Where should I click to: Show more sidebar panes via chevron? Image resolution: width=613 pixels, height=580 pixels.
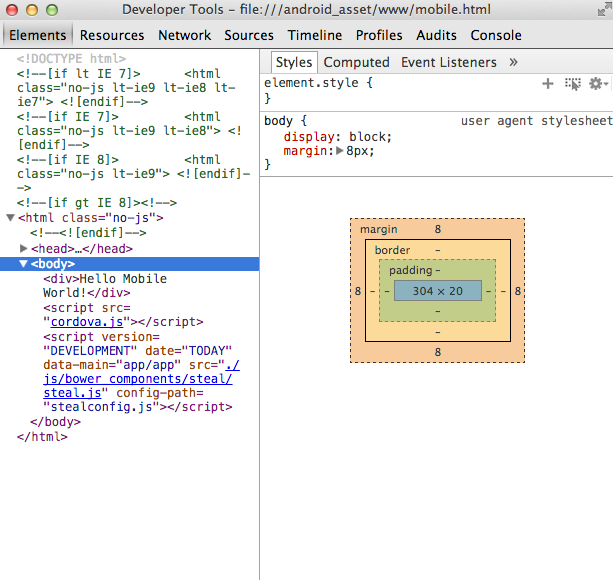[x=513, y=62]
